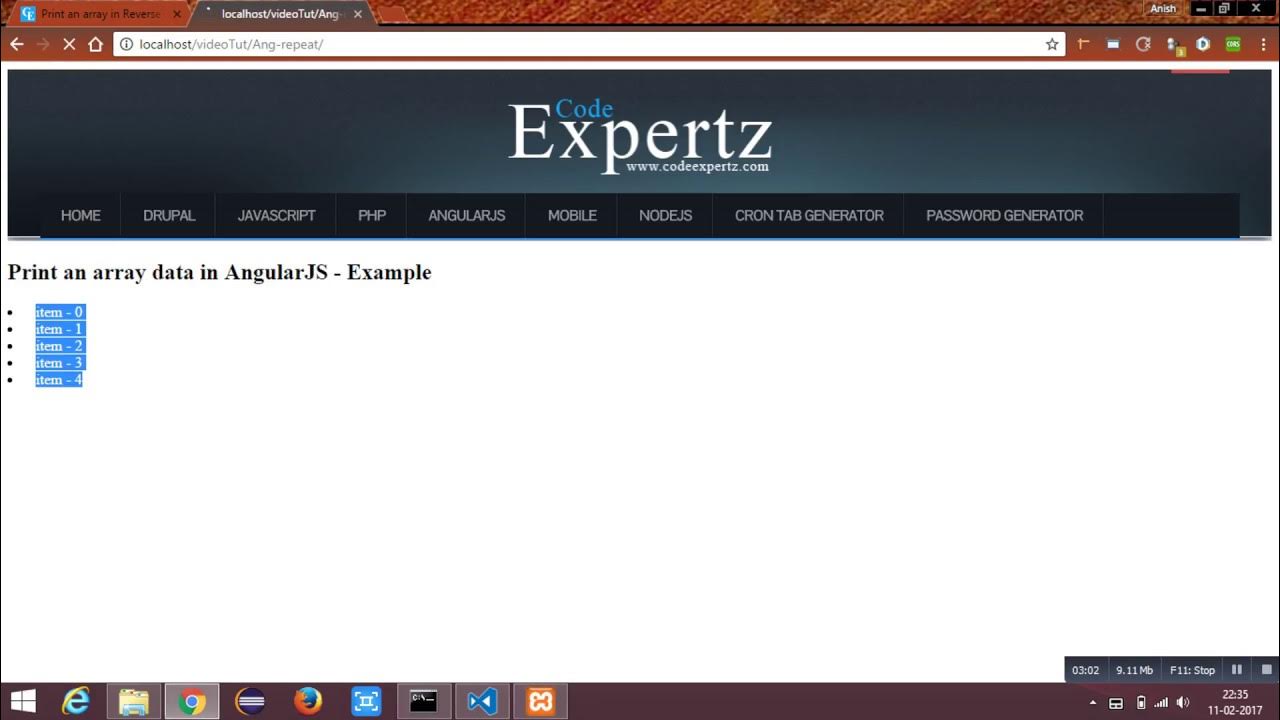The width and height of the screenshot is (1280, 720).
Task: Click the circular reload extension icon
Action: 1143,44
